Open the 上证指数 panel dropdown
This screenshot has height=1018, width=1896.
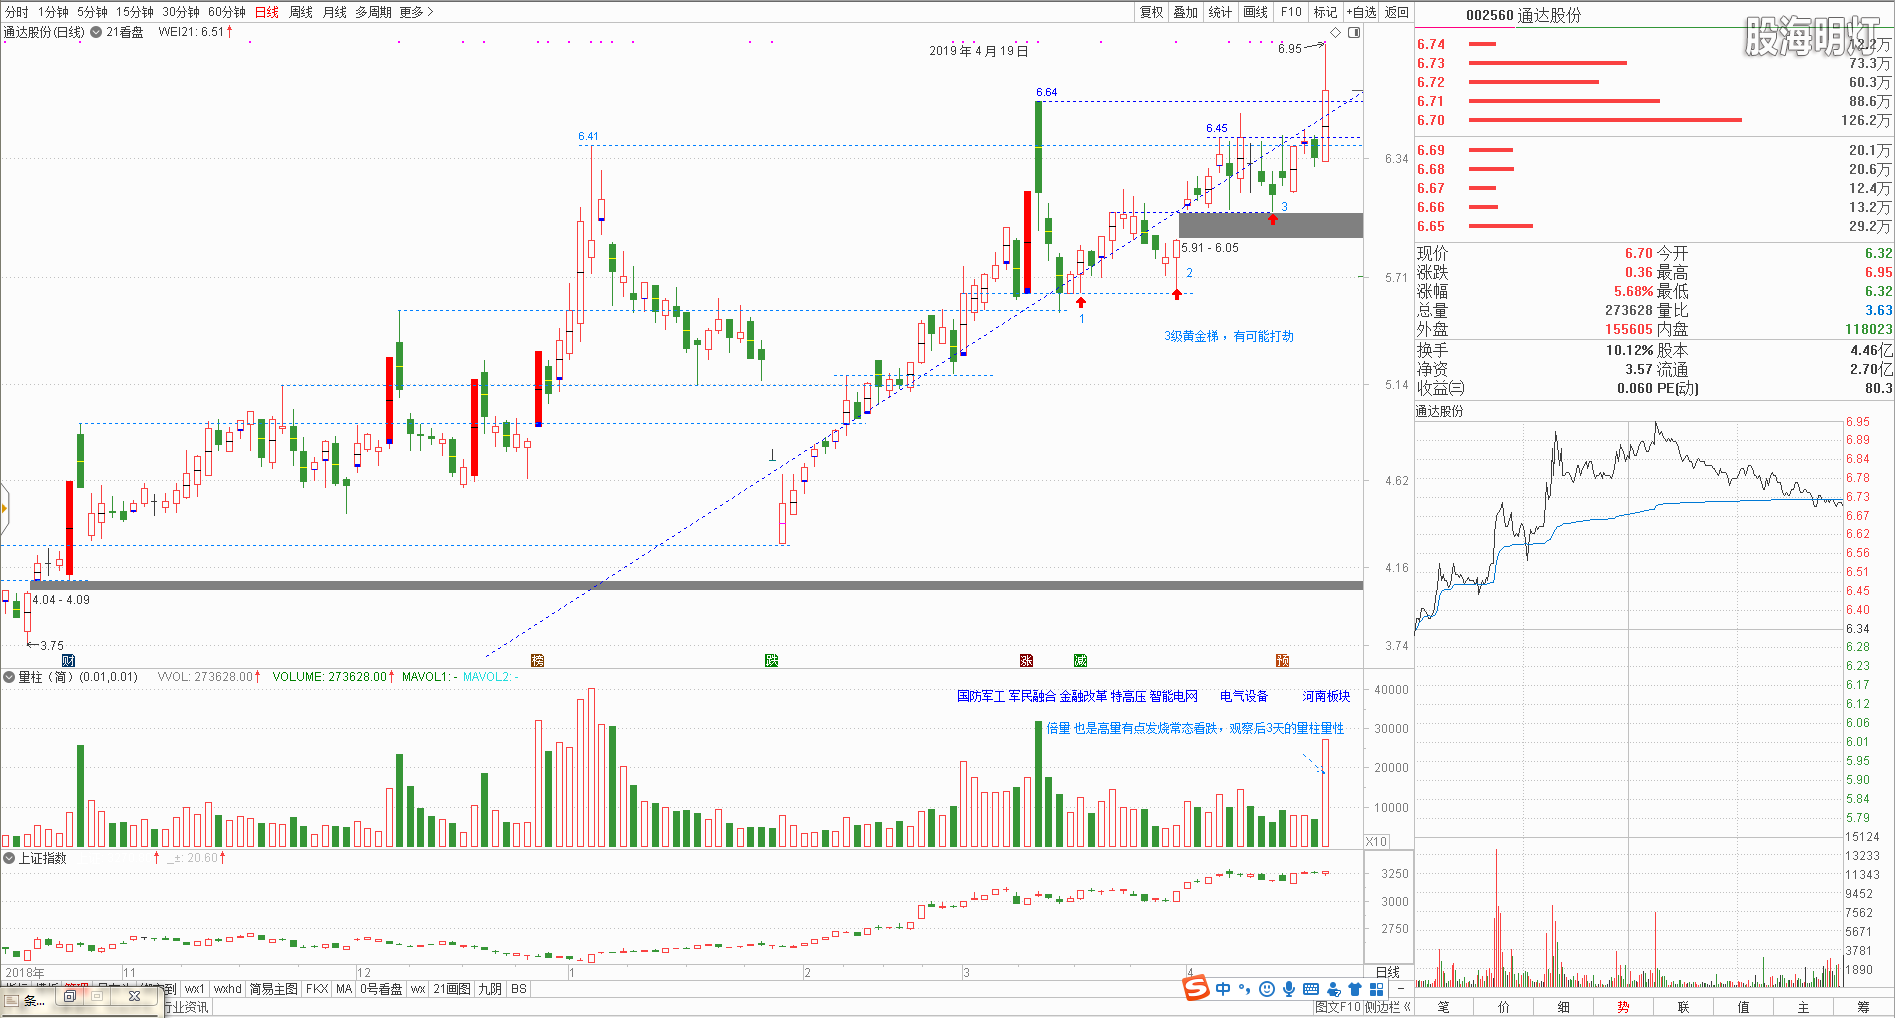click(x=8, y=858)
